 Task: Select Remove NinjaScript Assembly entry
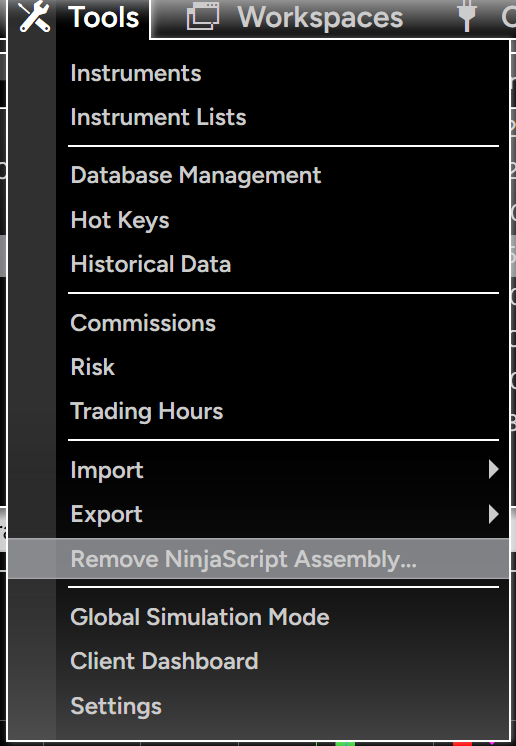tap(258, 559)
